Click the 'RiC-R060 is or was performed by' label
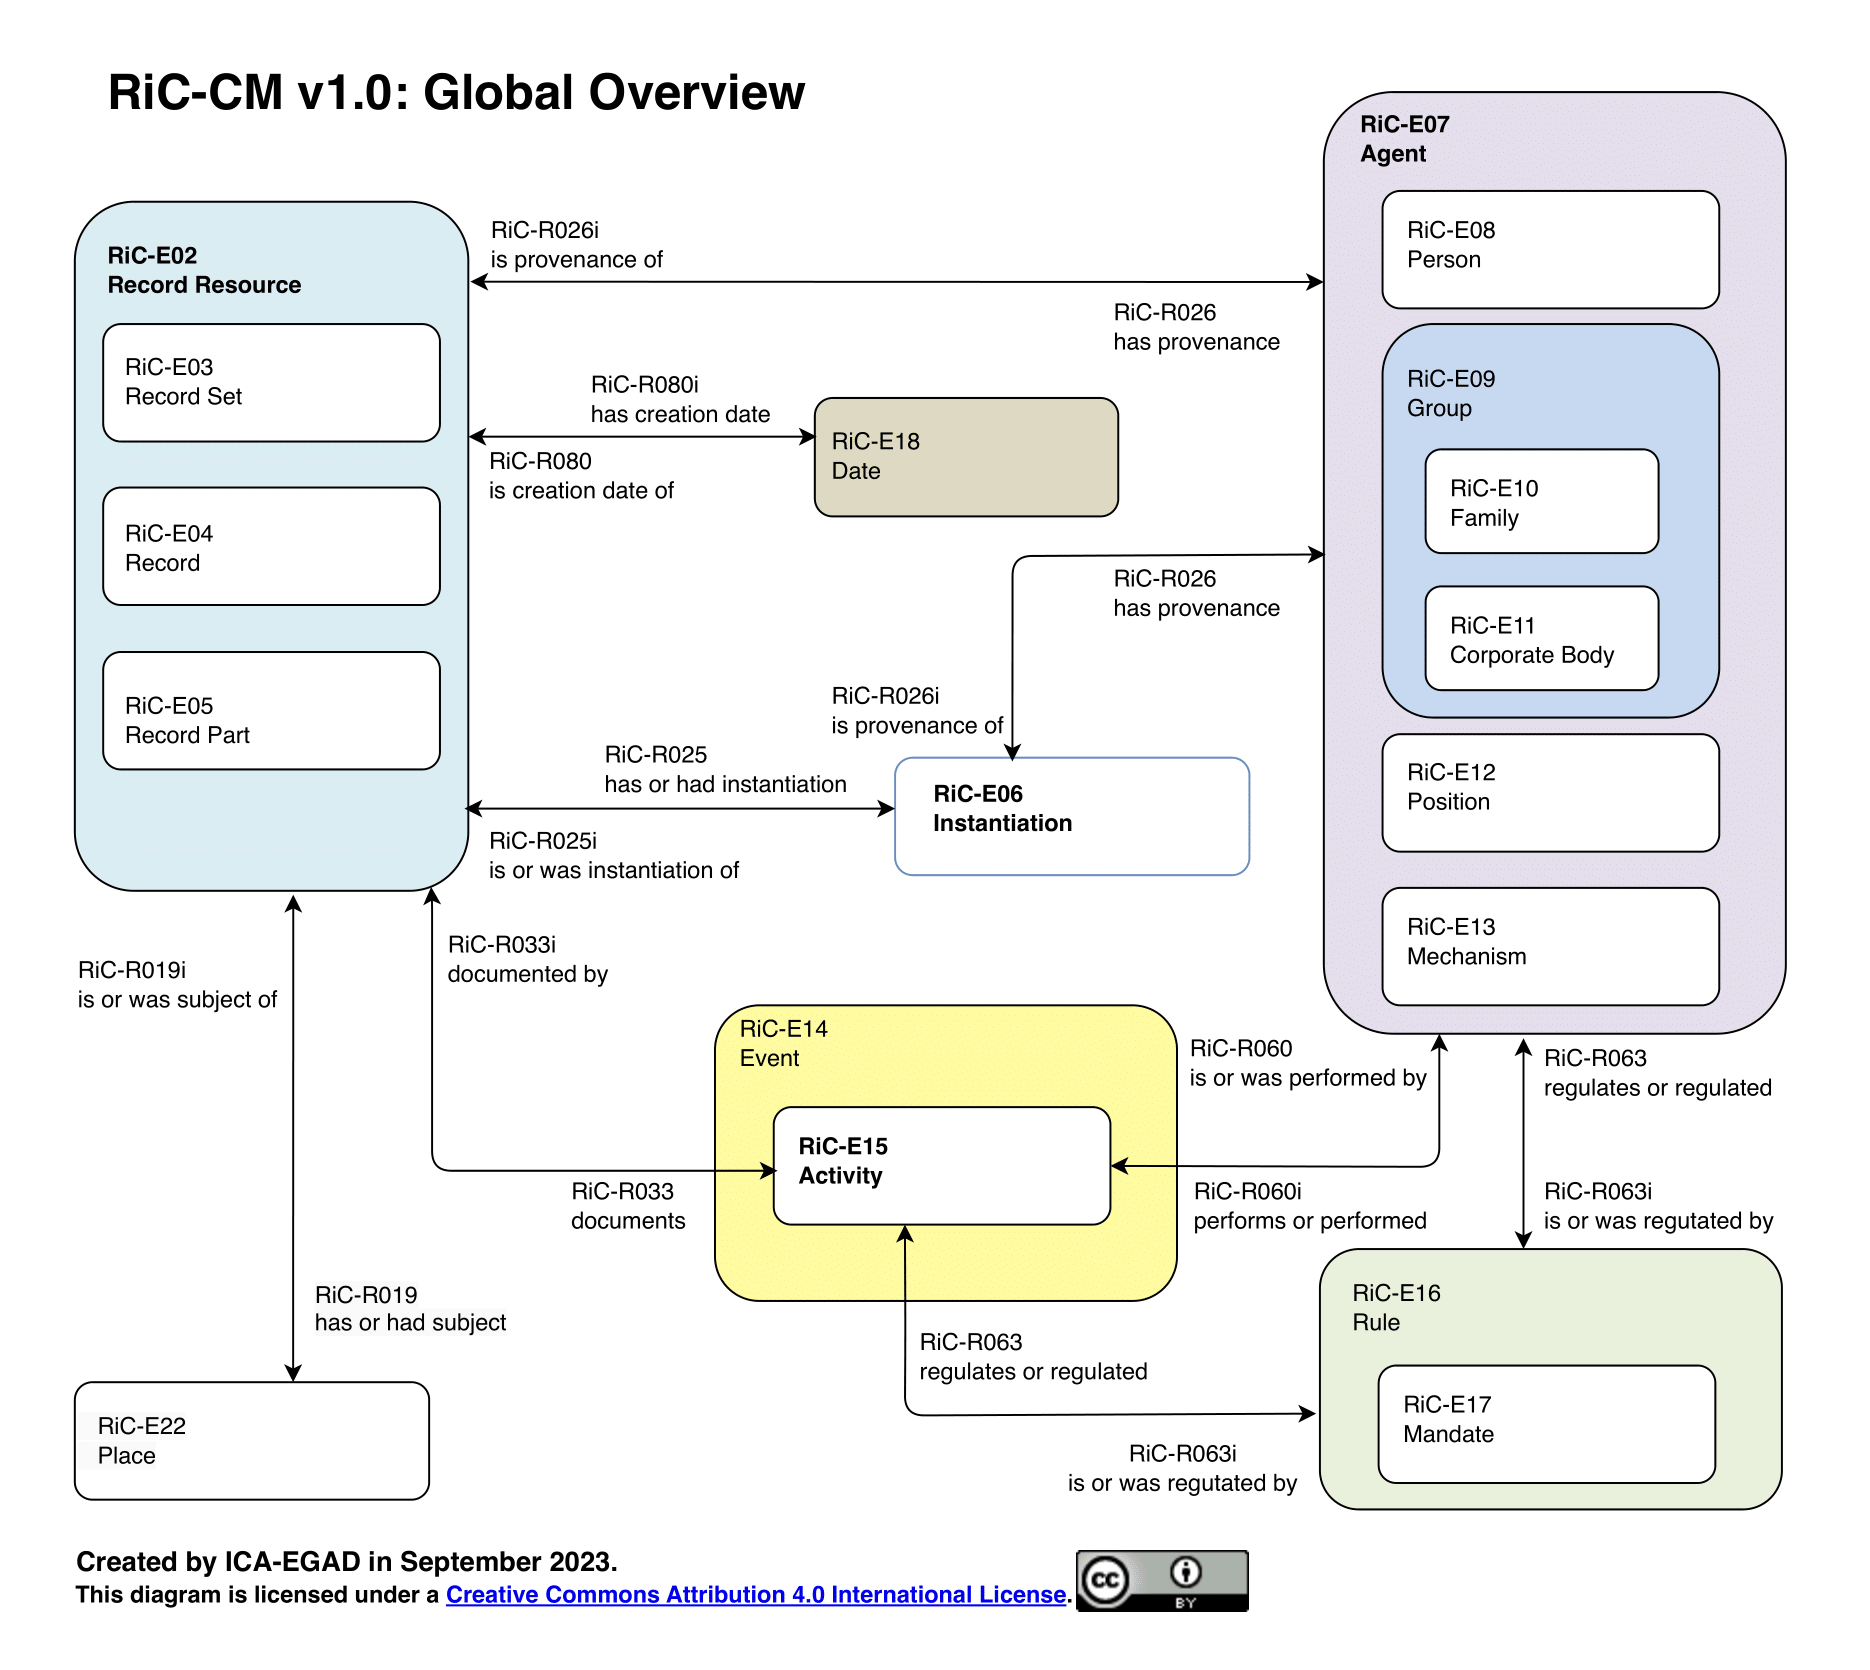 click(x=1308, y=1063)
